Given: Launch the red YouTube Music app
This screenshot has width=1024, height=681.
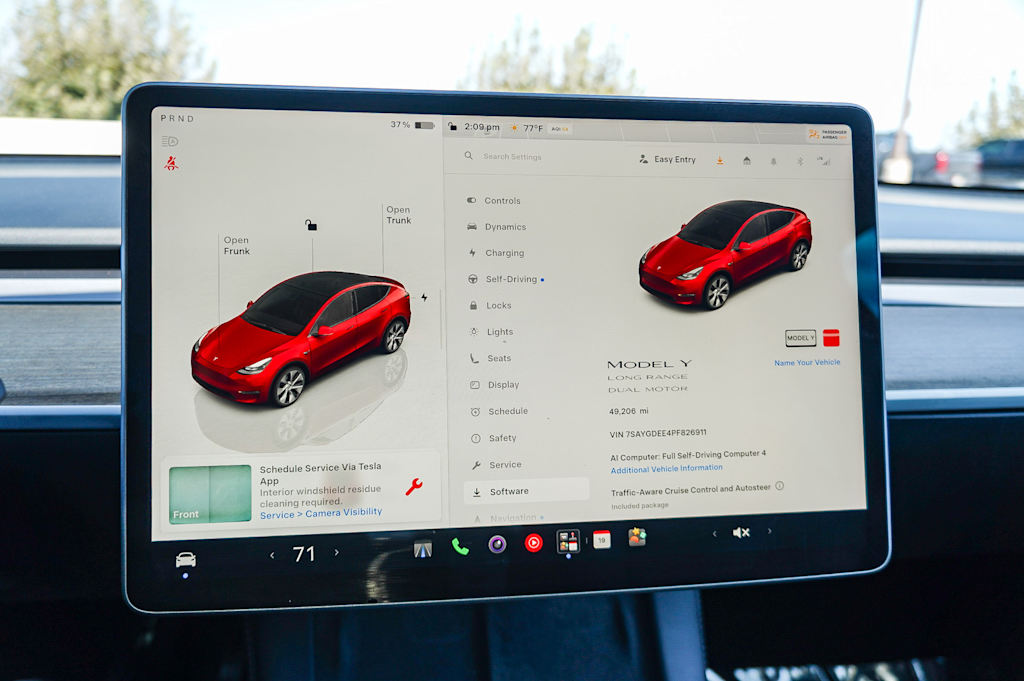Looking at the screenshot, I should tap(534, 543).
